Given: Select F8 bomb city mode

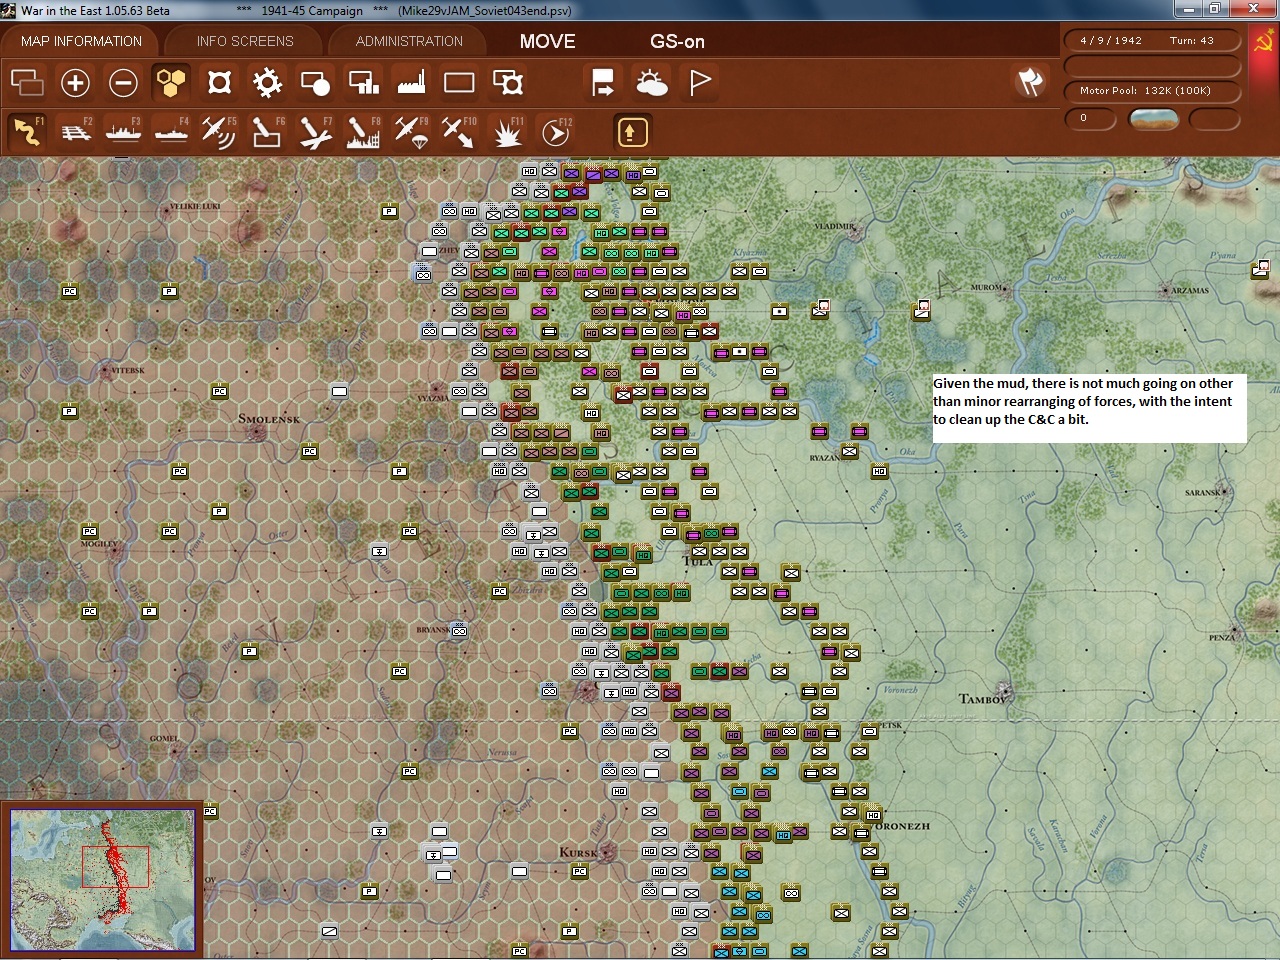Looking at the screenshot, I should (x=363, y=132).
